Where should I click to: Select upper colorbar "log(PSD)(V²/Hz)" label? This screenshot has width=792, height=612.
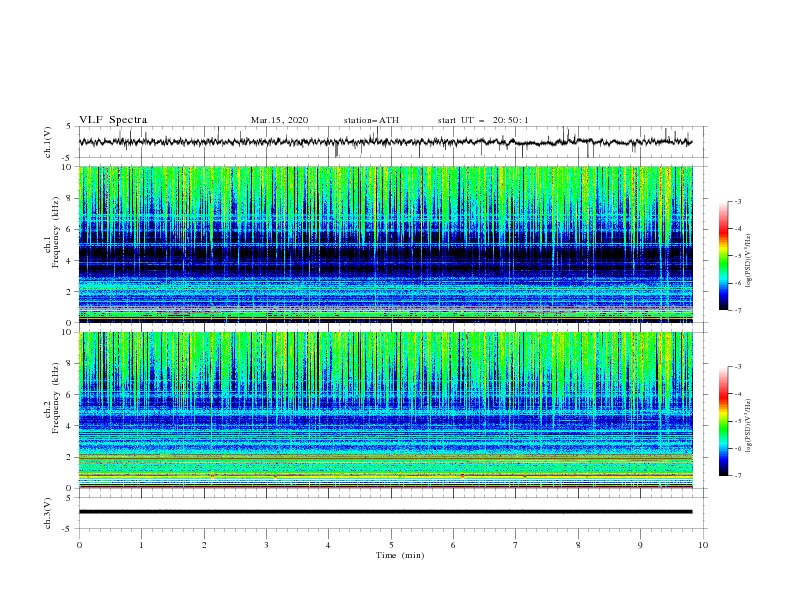749,261
